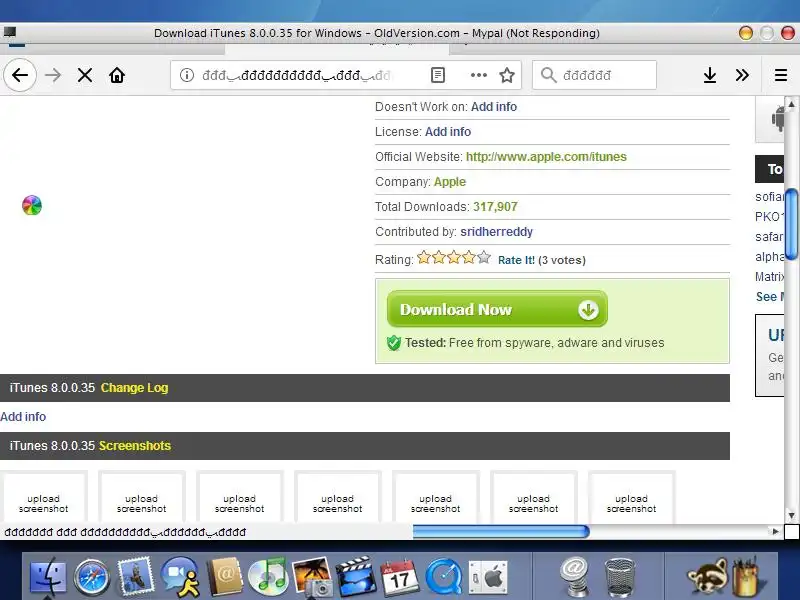Image resolution: width=800 pixels, height=600 pixels.
Task: Click horizontal scrollbar right arrow
Action: [x=776, y=532]
